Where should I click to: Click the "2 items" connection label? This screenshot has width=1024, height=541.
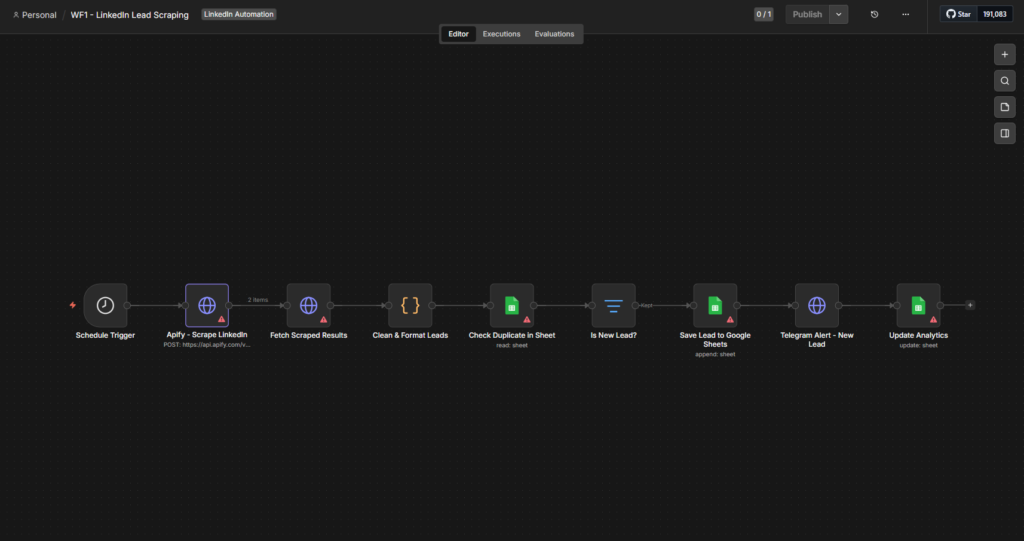tap(258, 300)
